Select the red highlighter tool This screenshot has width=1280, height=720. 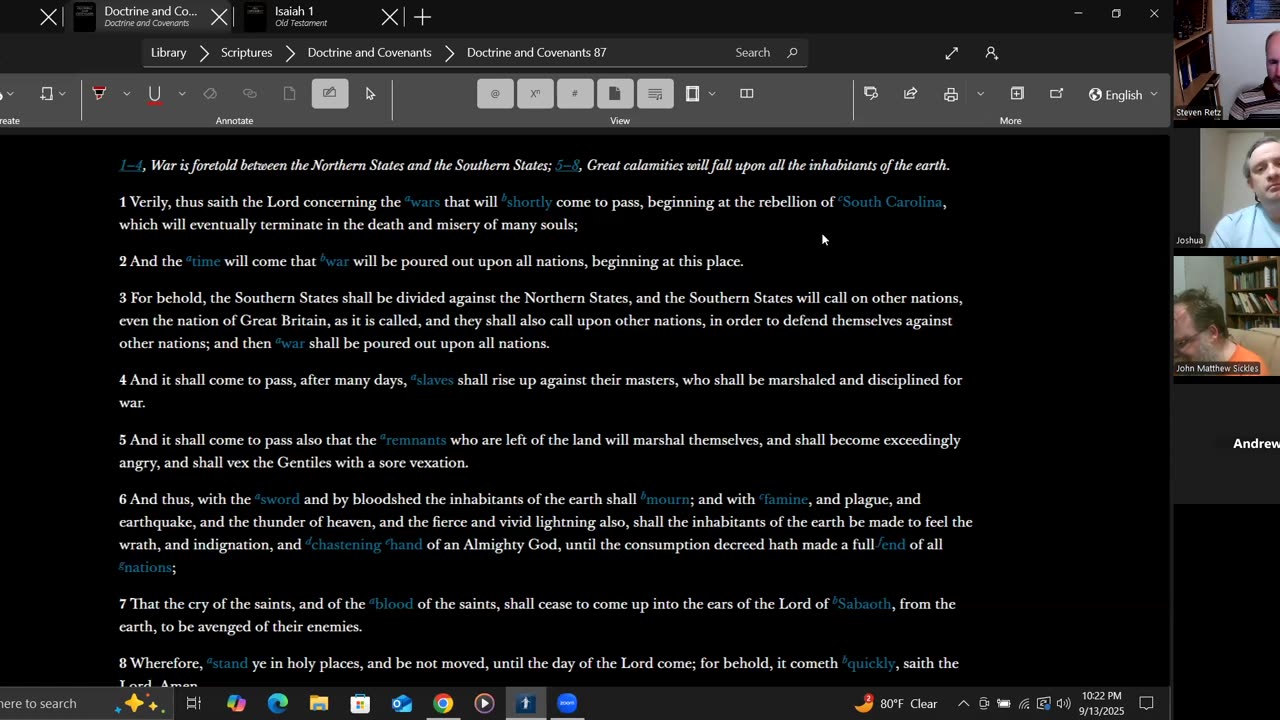coord(99,93)
